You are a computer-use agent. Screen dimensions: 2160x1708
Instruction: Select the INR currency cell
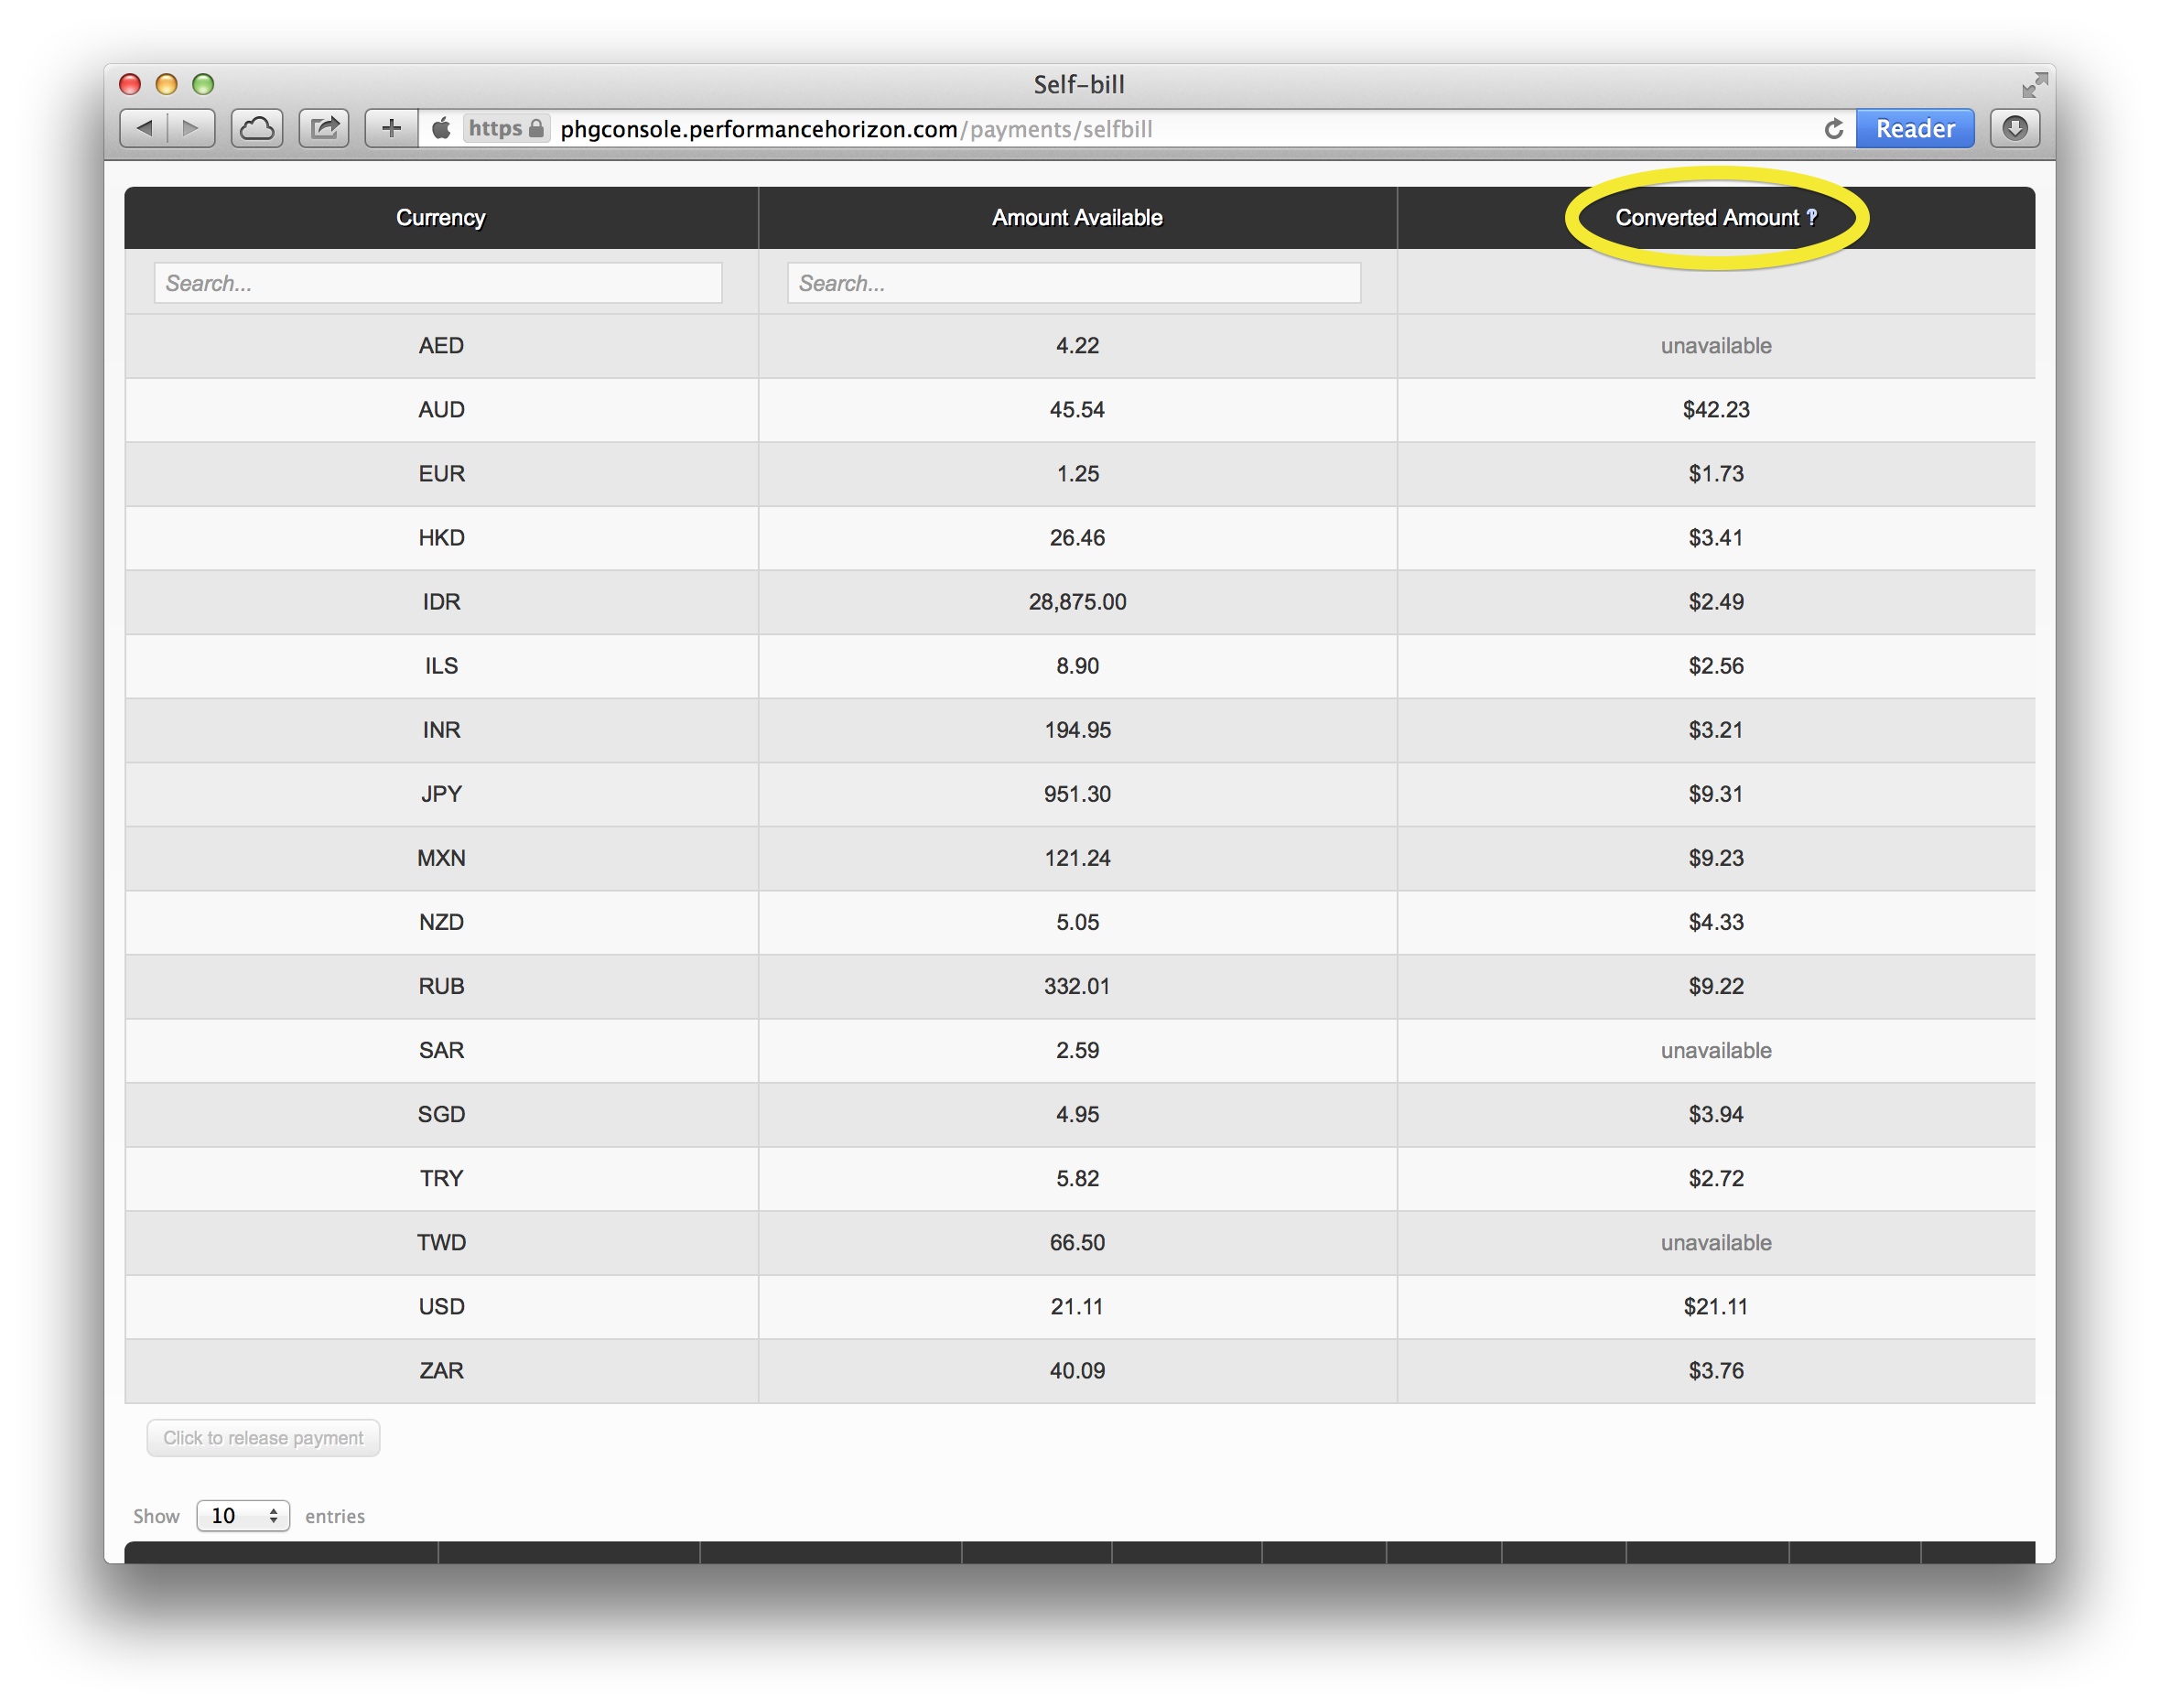point(441,730)
